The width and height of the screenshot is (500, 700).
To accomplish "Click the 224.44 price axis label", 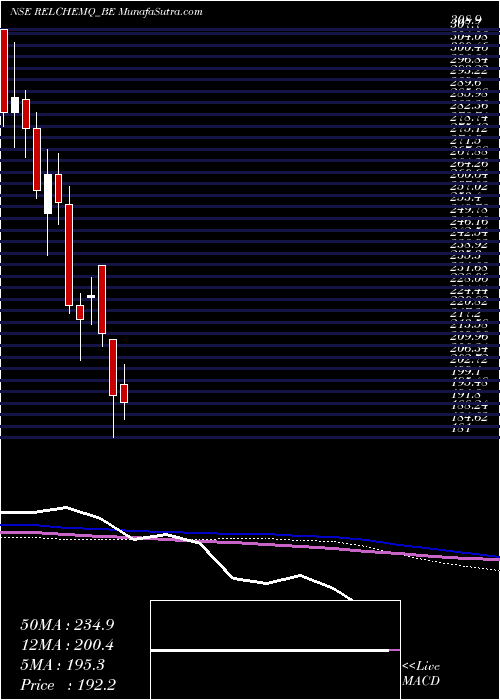I will pos(468,291).
